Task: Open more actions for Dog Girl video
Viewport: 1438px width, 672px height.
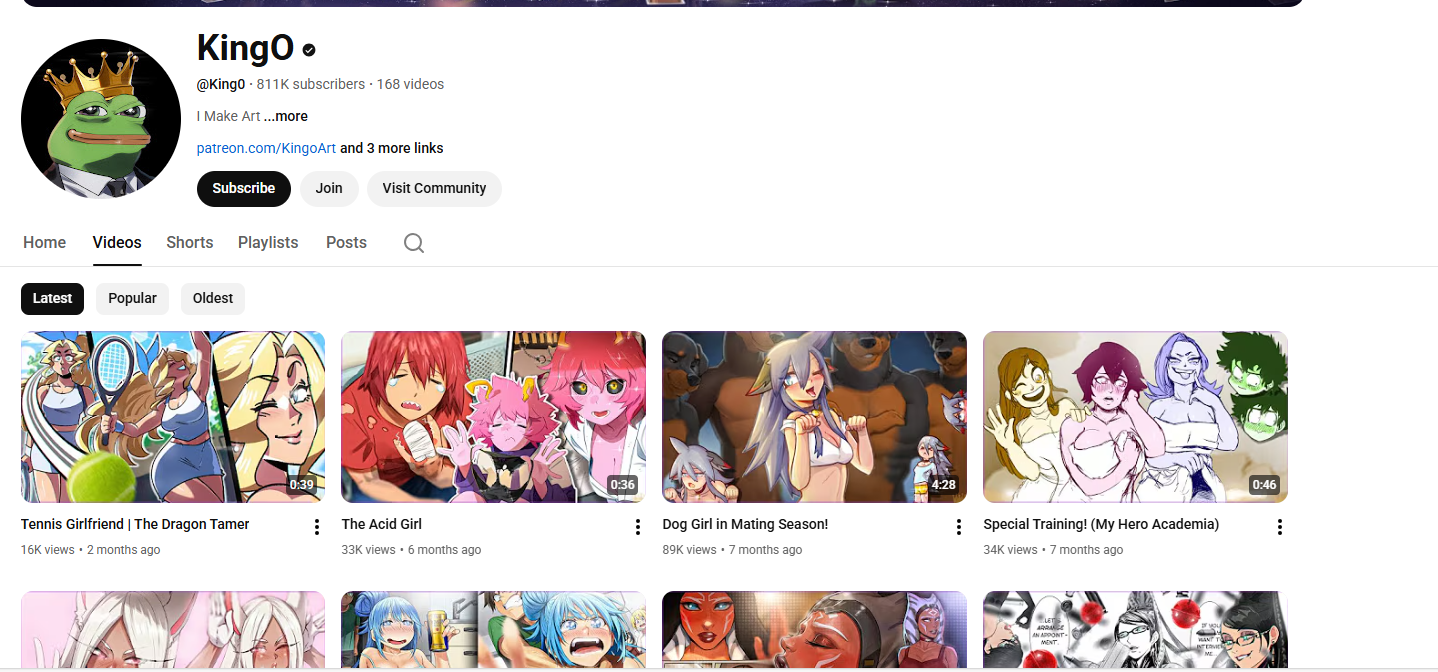Action: click(959, 527)
